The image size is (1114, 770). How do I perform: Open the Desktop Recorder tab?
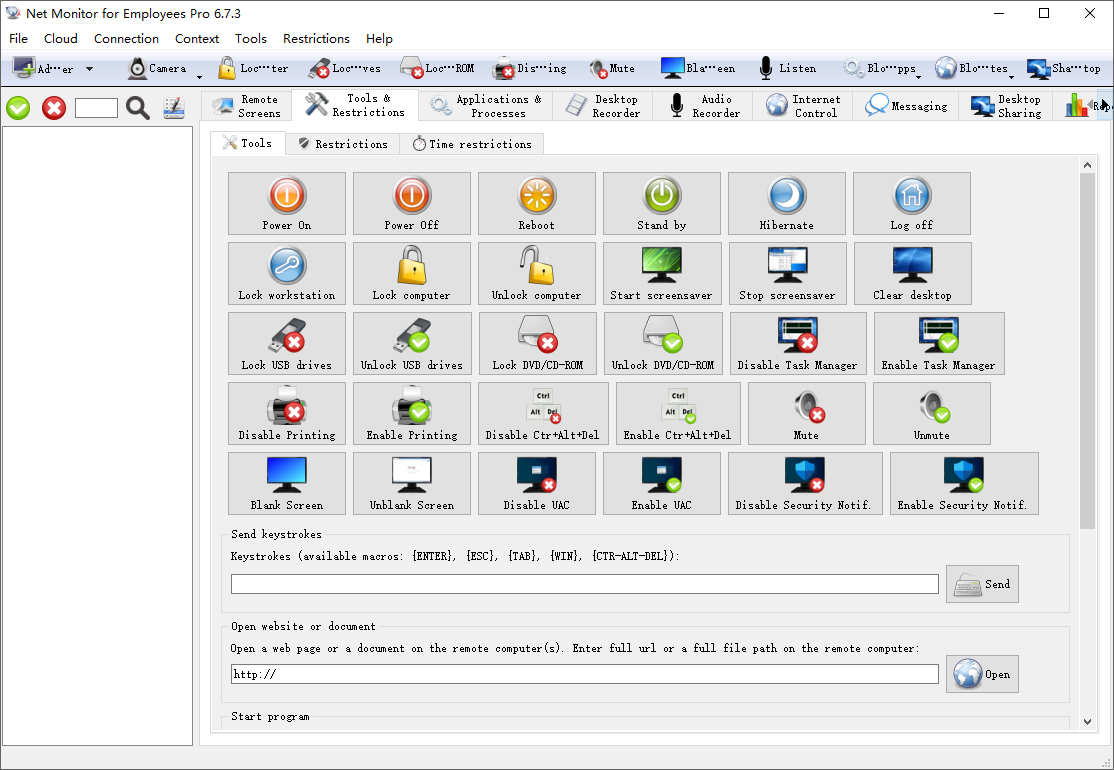pyautogui.click(x=602, y=106)
